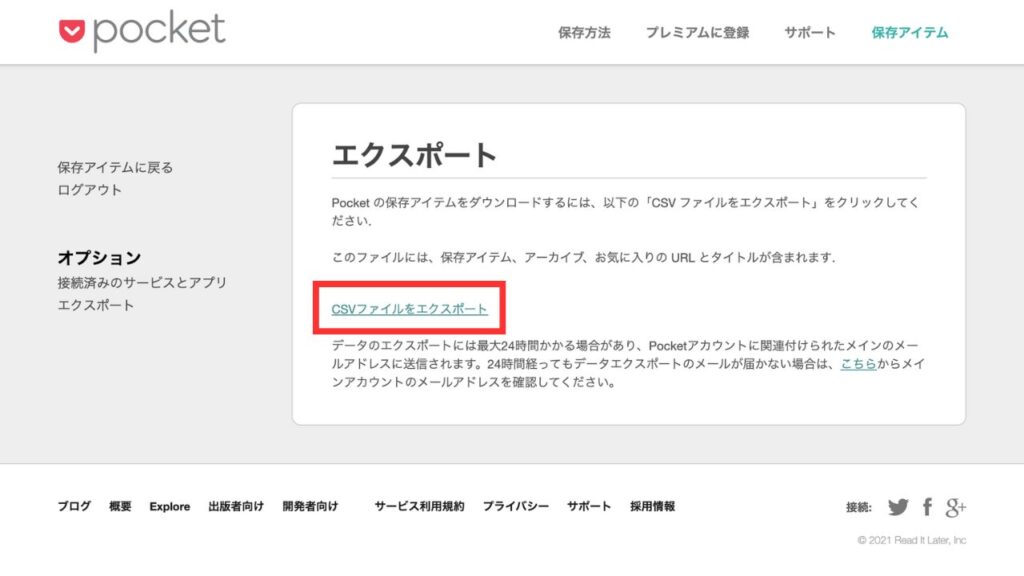This screenshot has height=576, width=1024.
Task: Click the オプション sidebar heading
Action: pyautogui.click(x=99, y=258)
